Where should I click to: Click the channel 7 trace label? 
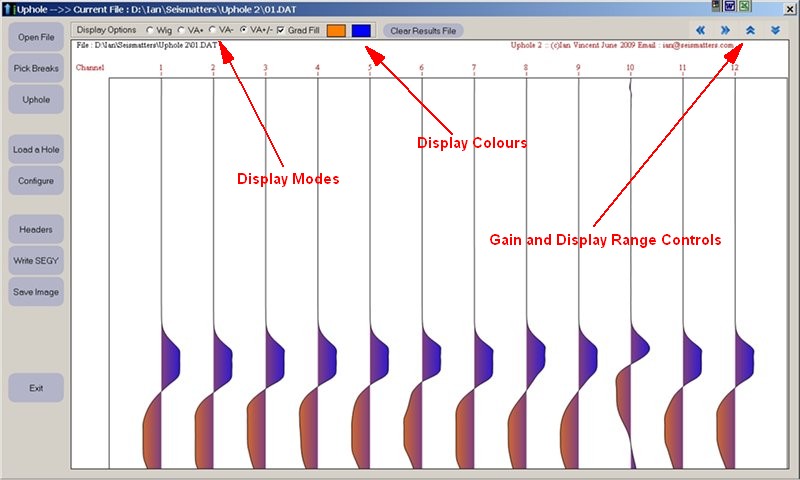point(474,67)
